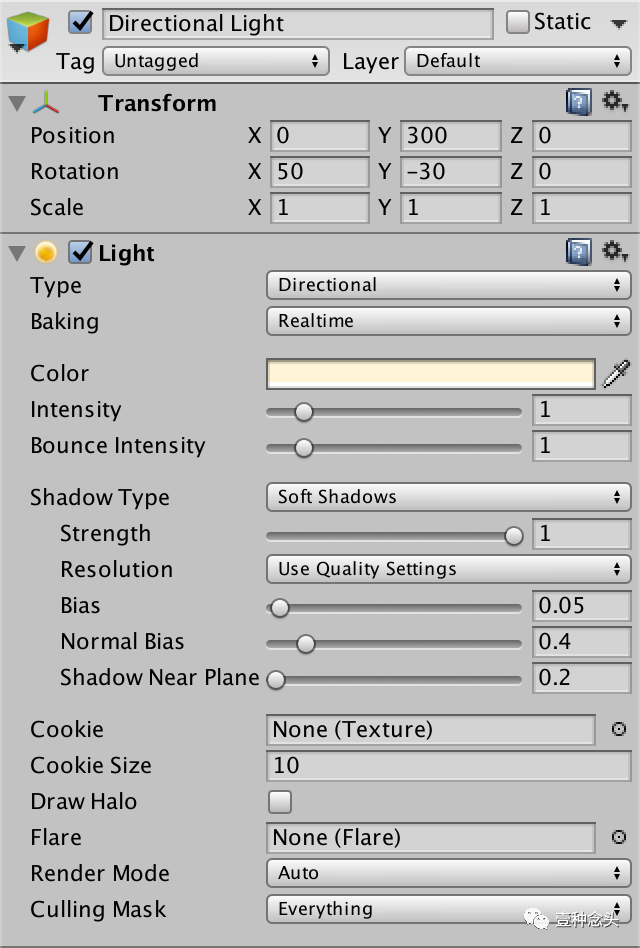Toggle the GameObject active checkbox
This screenshot has width=640, height=948.
82,22
